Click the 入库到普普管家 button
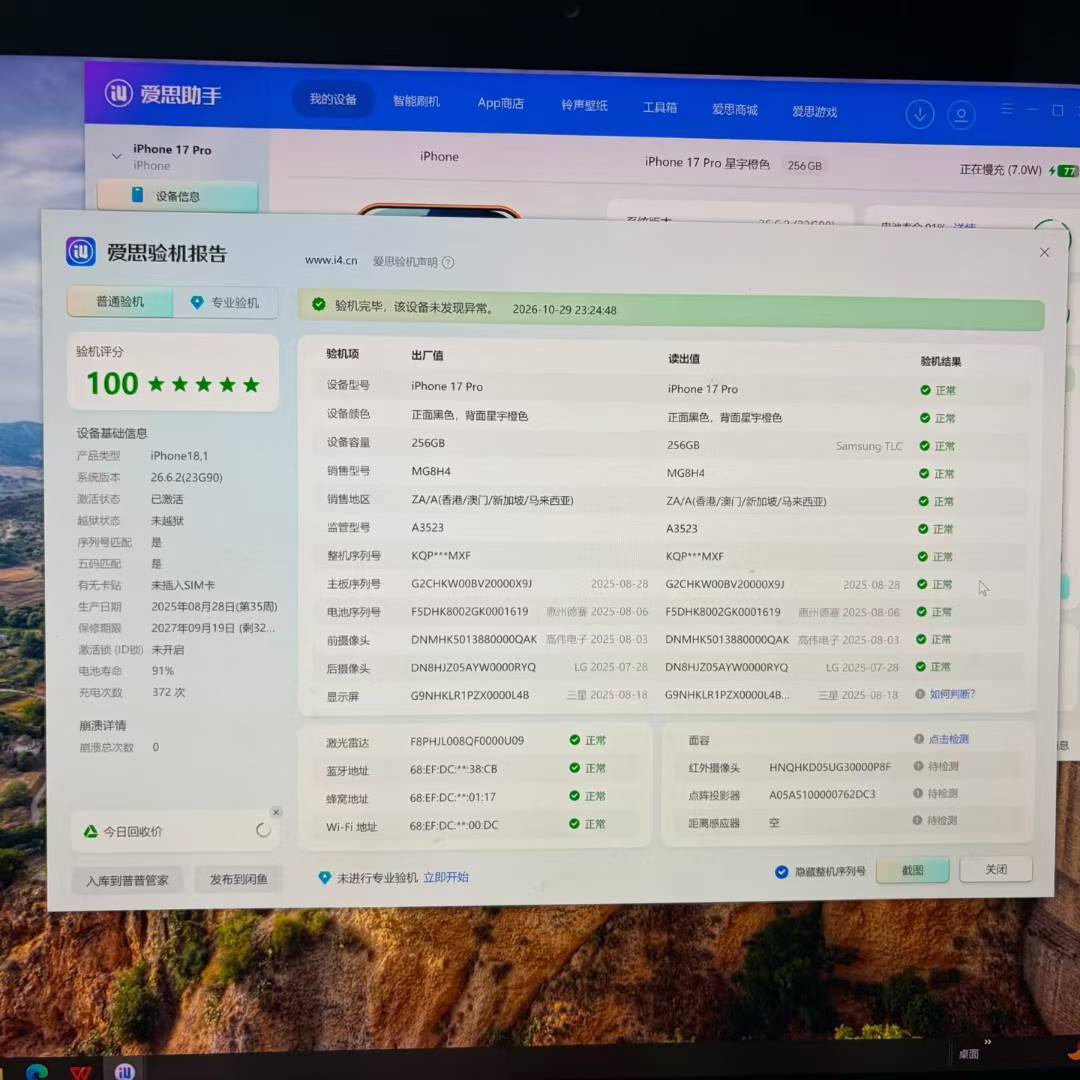The image size is (1080, 1080). [127, 880]
